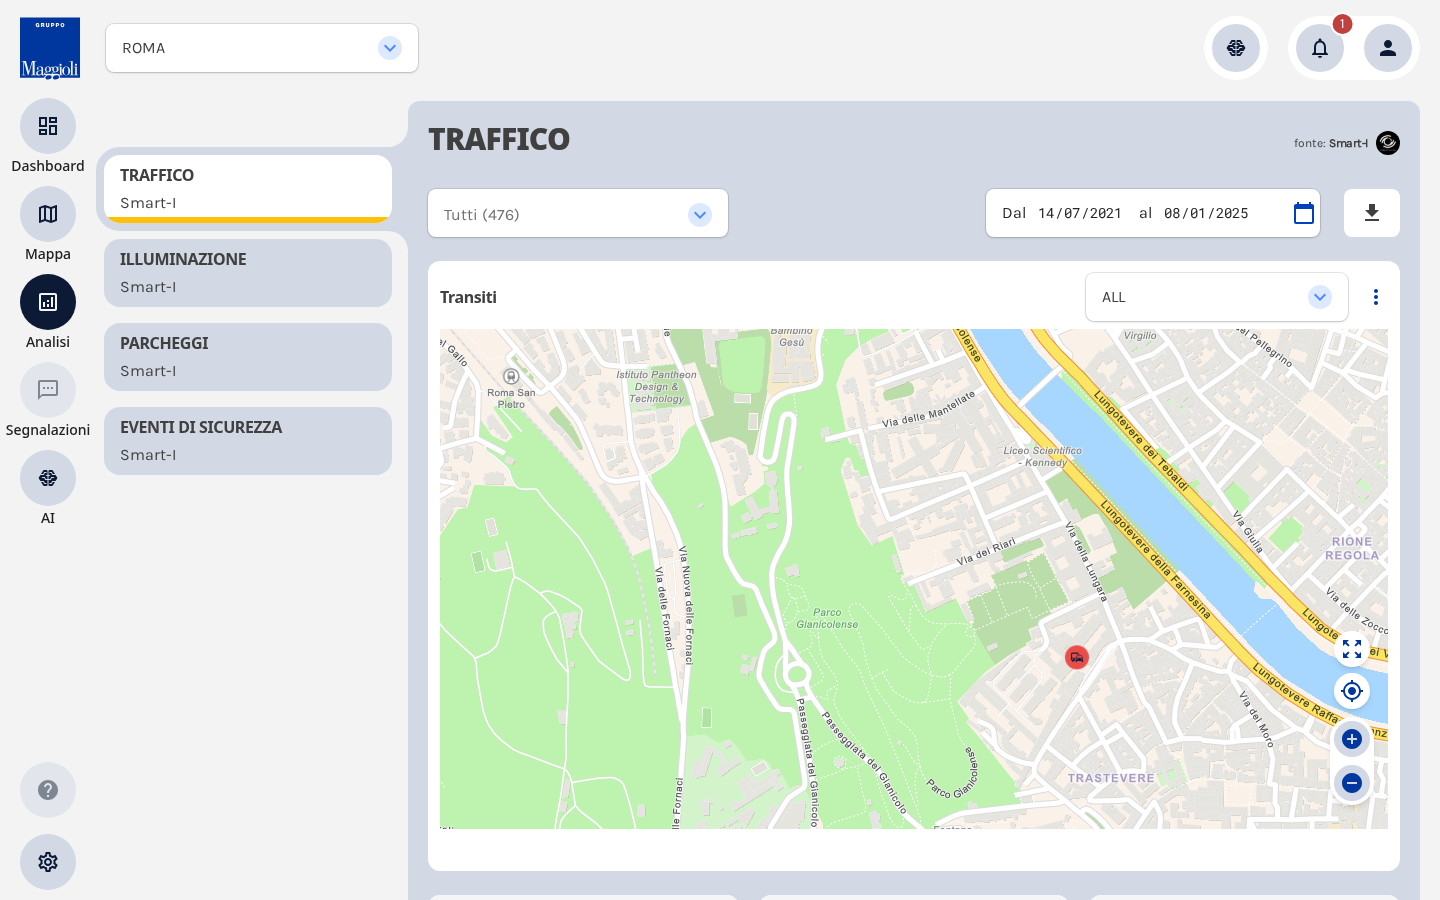Screen dimensions: 1440x900
Task: Click the red vehicle map marker
Action: pyautogui.click(x=1077, y=657)
